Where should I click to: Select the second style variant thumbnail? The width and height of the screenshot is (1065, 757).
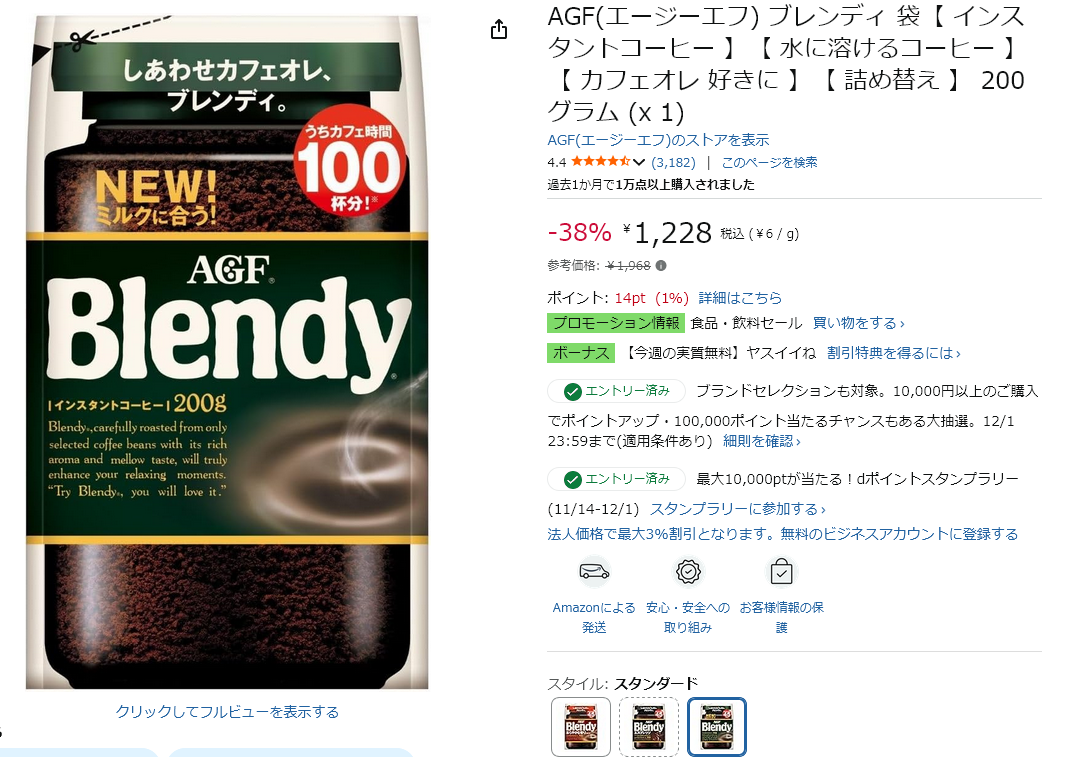(x=649, y=726)
